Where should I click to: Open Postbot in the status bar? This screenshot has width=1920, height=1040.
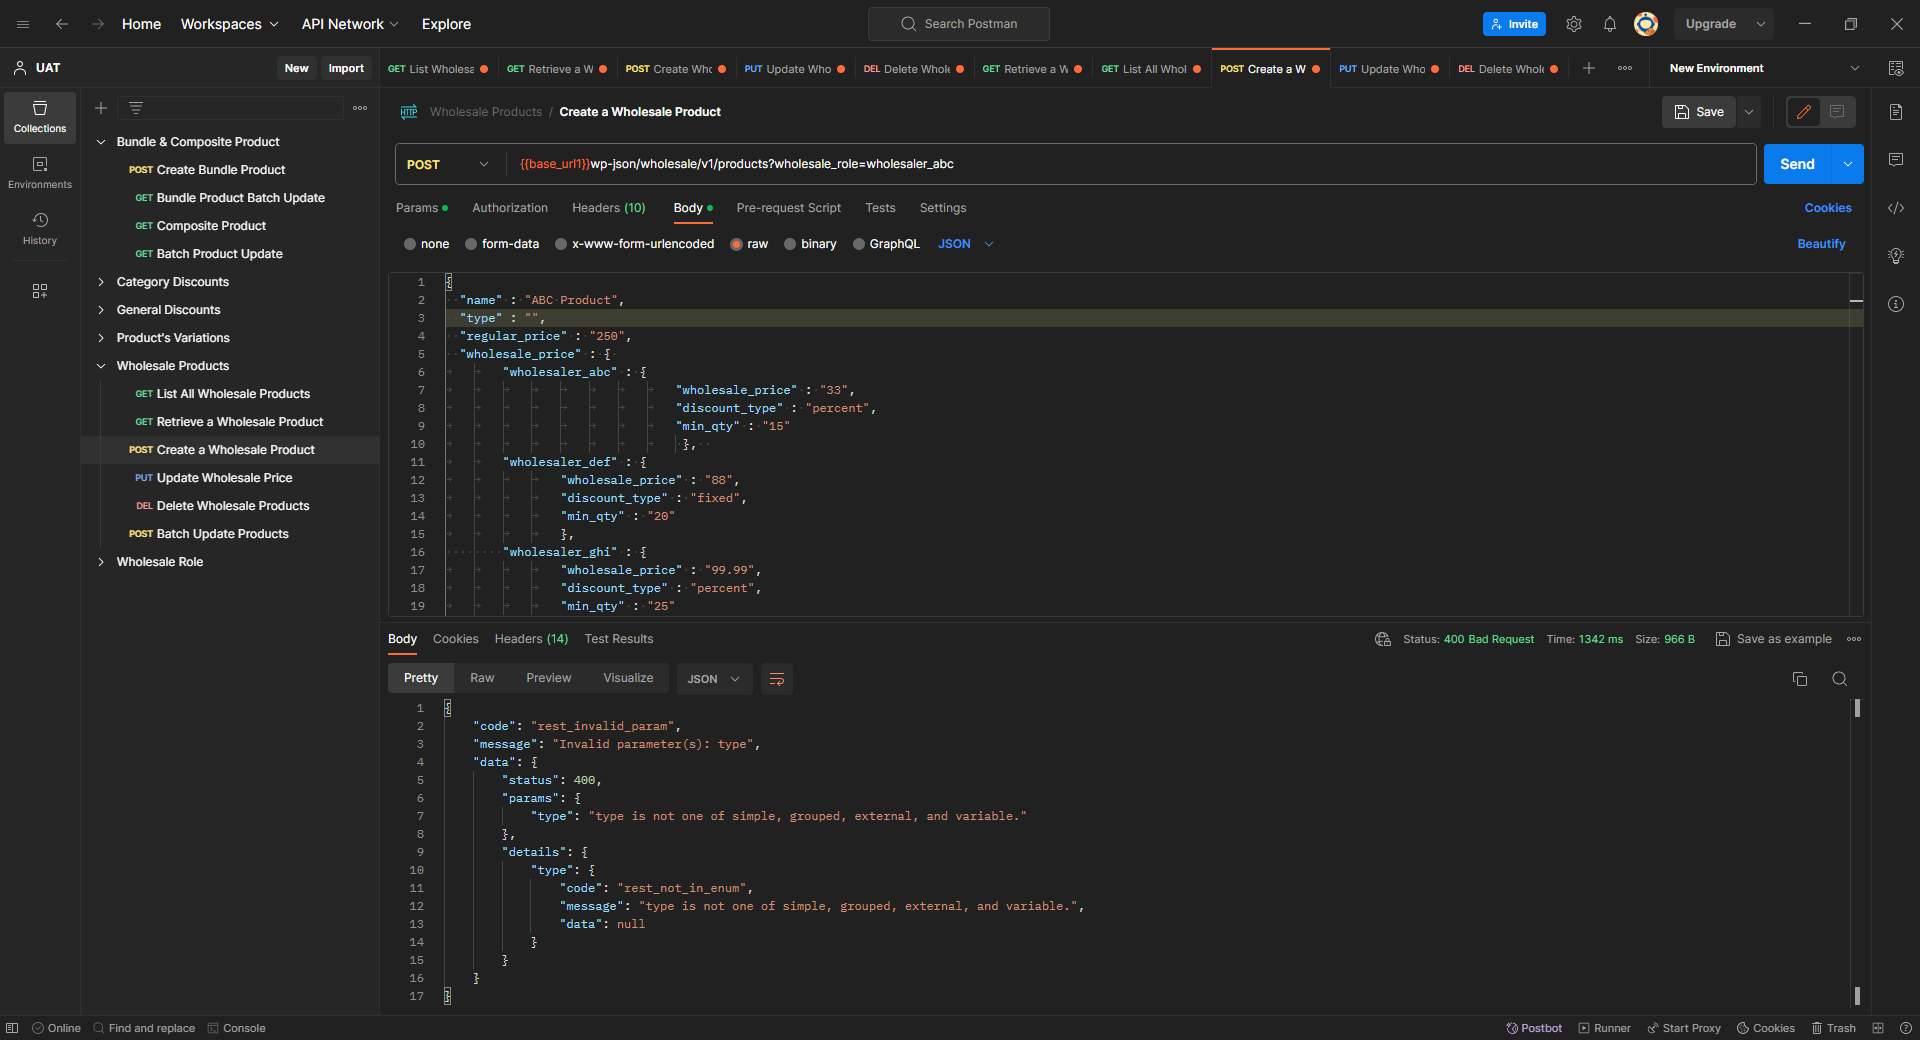pyautogui.click(x=1534, y=1028)
